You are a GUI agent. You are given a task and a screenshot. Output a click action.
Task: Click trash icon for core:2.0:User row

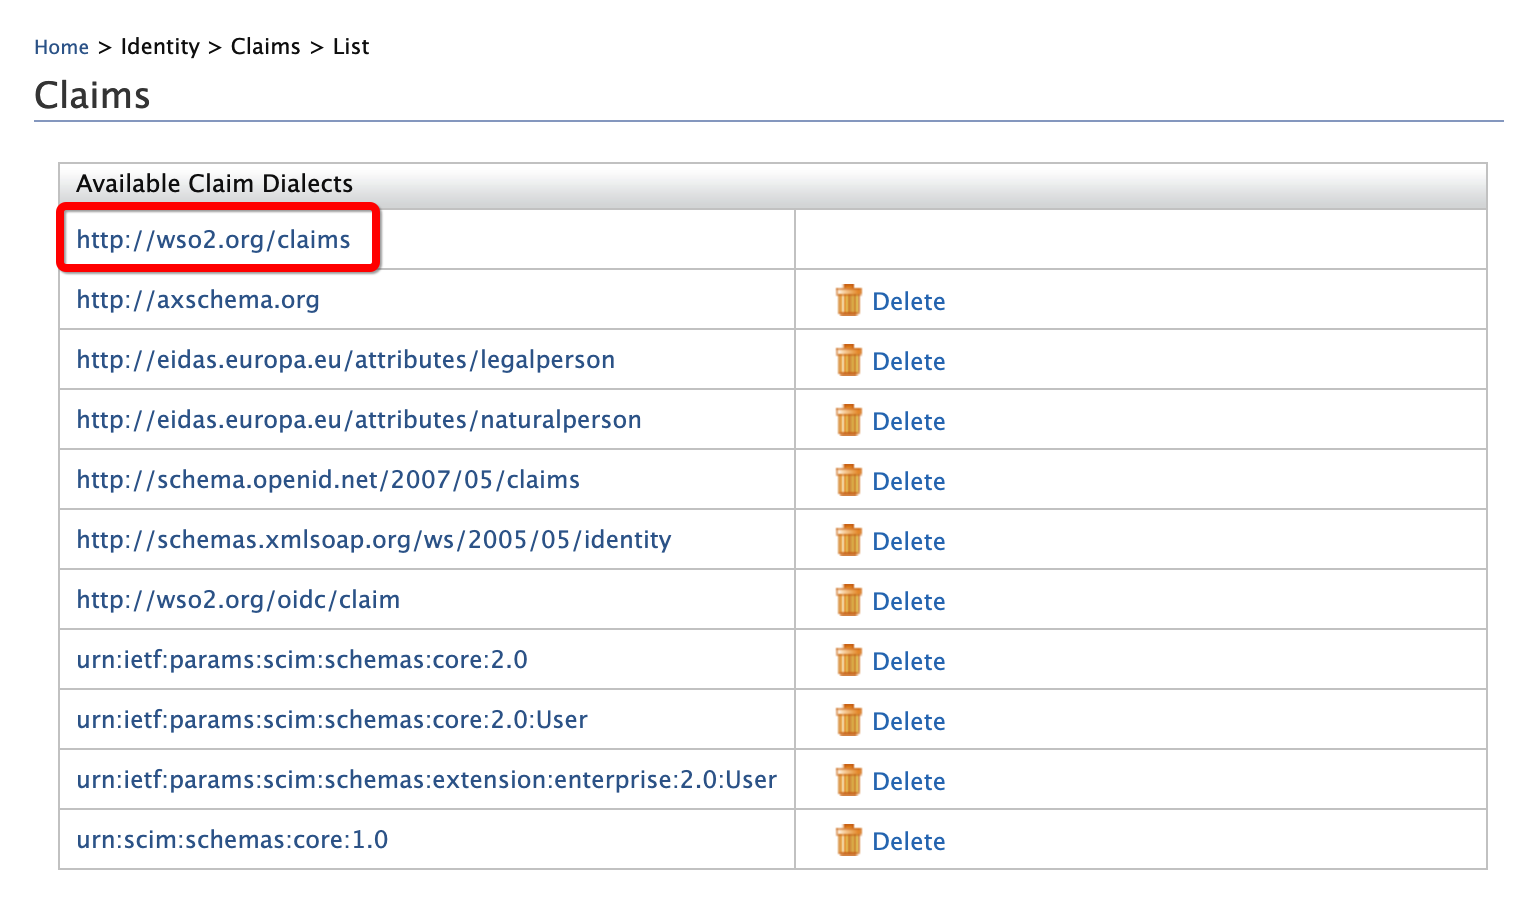click(x=848, y=720)
